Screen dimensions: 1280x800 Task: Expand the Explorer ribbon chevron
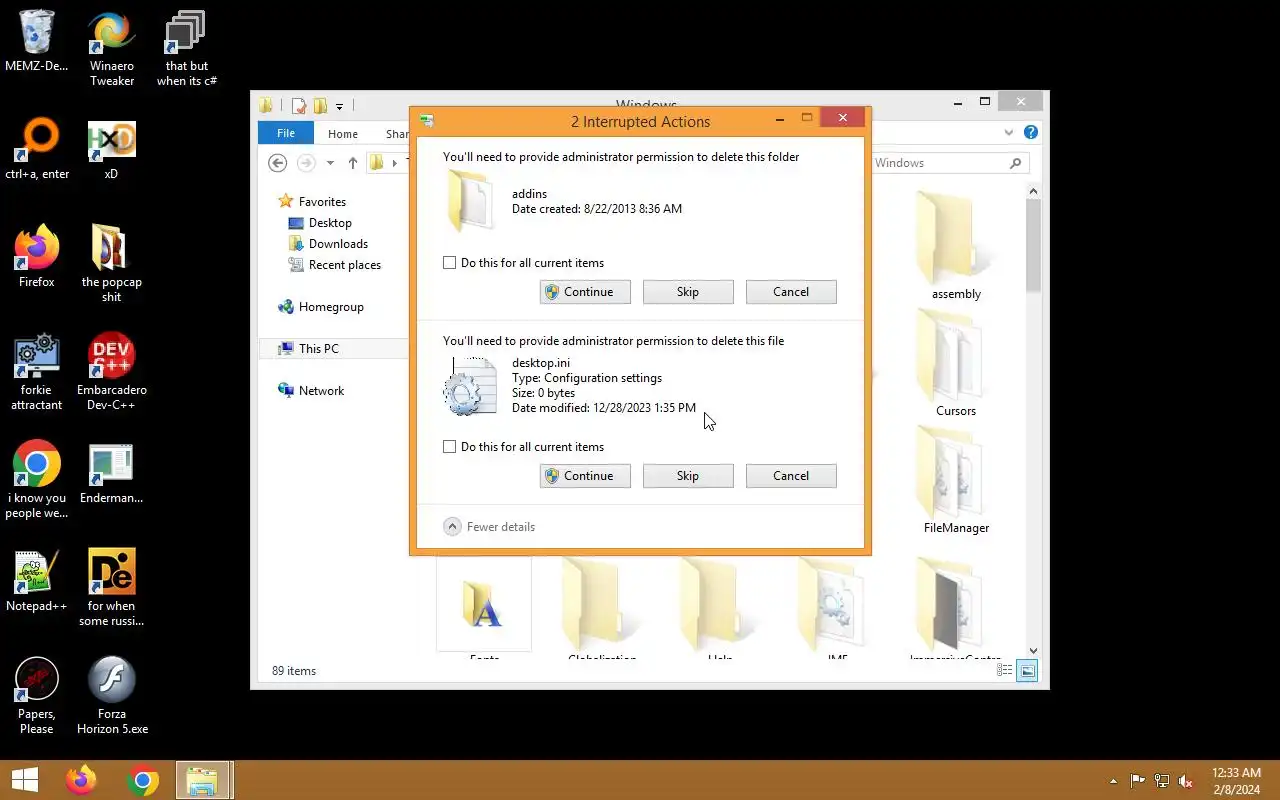click(x=1009, y=132)
